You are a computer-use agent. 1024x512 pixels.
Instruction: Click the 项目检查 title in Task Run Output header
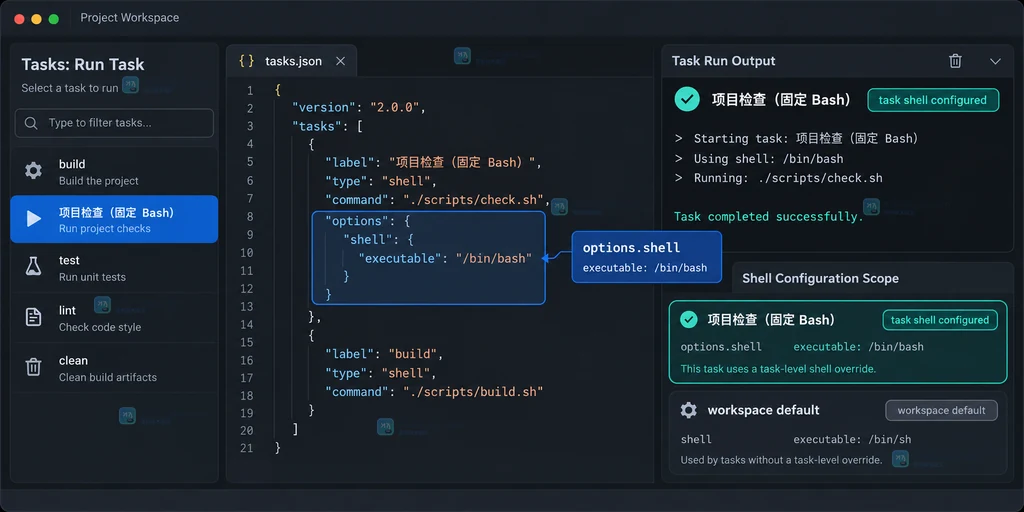[781, 100]
